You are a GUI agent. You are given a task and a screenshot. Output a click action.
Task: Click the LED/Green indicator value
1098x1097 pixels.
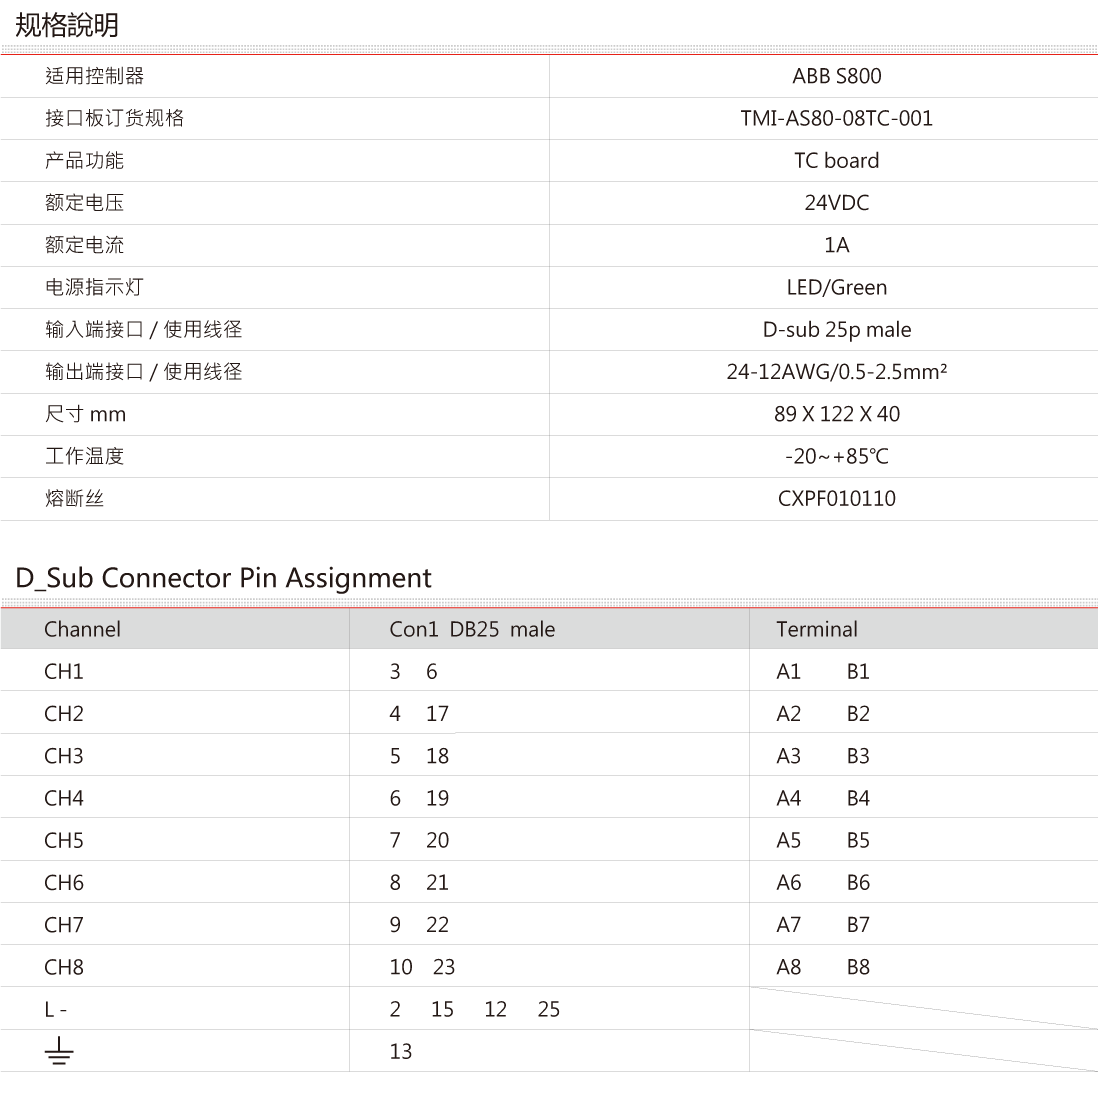click(x=836, y=287)
